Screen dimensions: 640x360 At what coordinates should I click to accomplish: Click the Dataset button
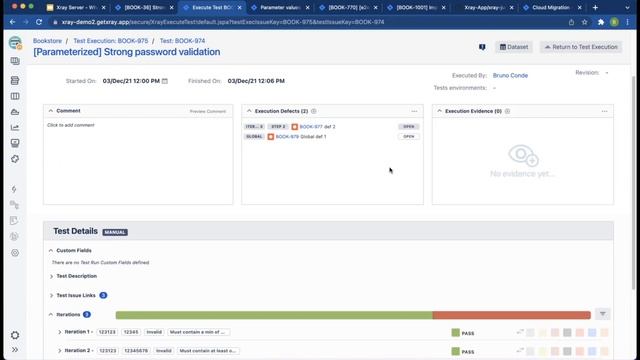(514, 47)
